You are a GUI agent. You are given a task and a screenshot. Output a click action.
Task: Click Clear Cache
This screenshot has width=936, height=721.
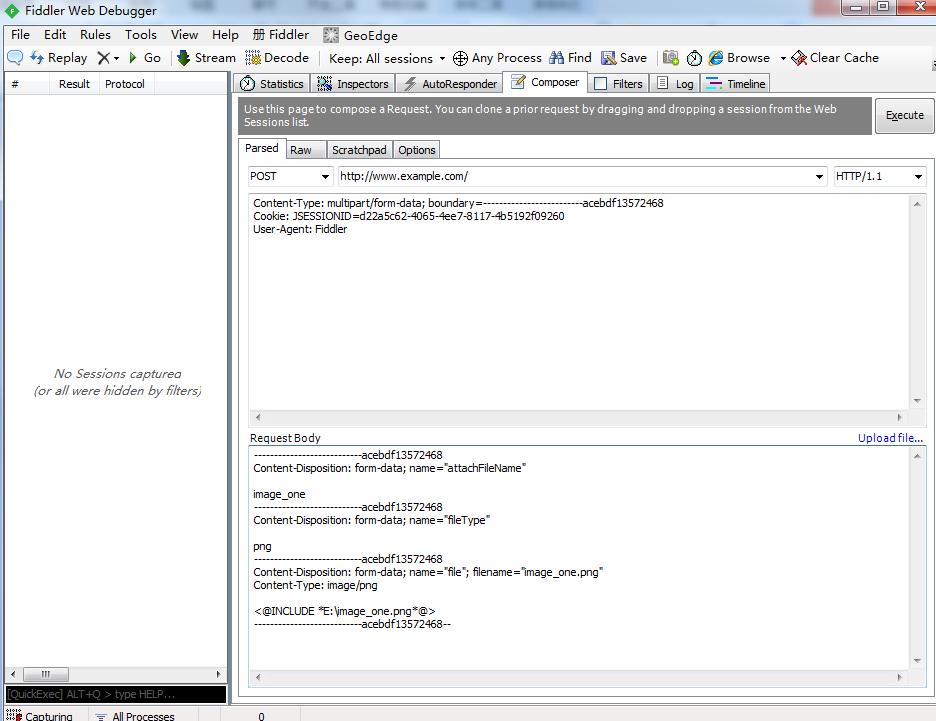835,58
